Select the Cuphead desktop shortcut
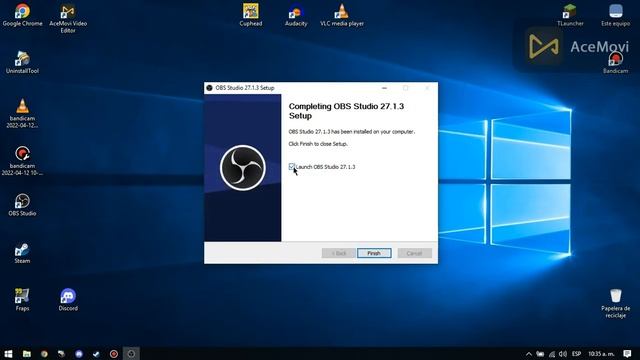Viewport: 640px width, 360px height. pos(251,16)
